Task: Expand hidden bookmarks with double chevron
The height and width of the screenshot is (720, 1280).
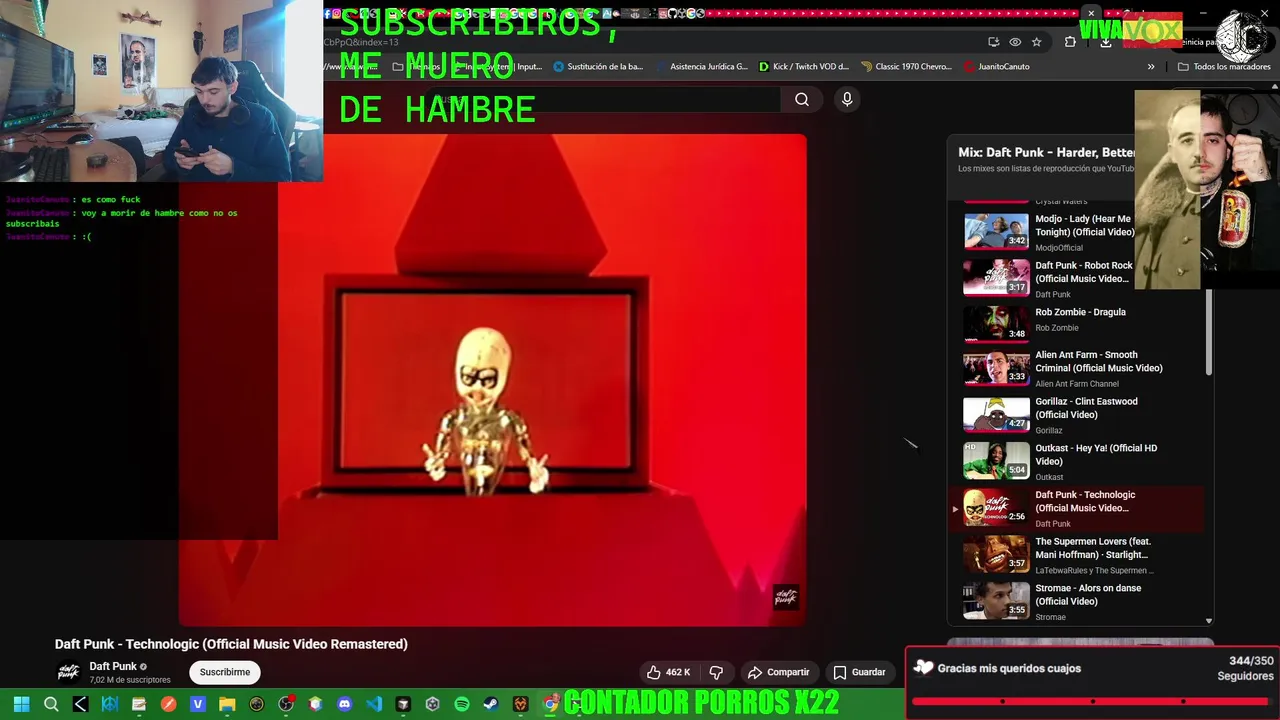Action: [1151, 67]
